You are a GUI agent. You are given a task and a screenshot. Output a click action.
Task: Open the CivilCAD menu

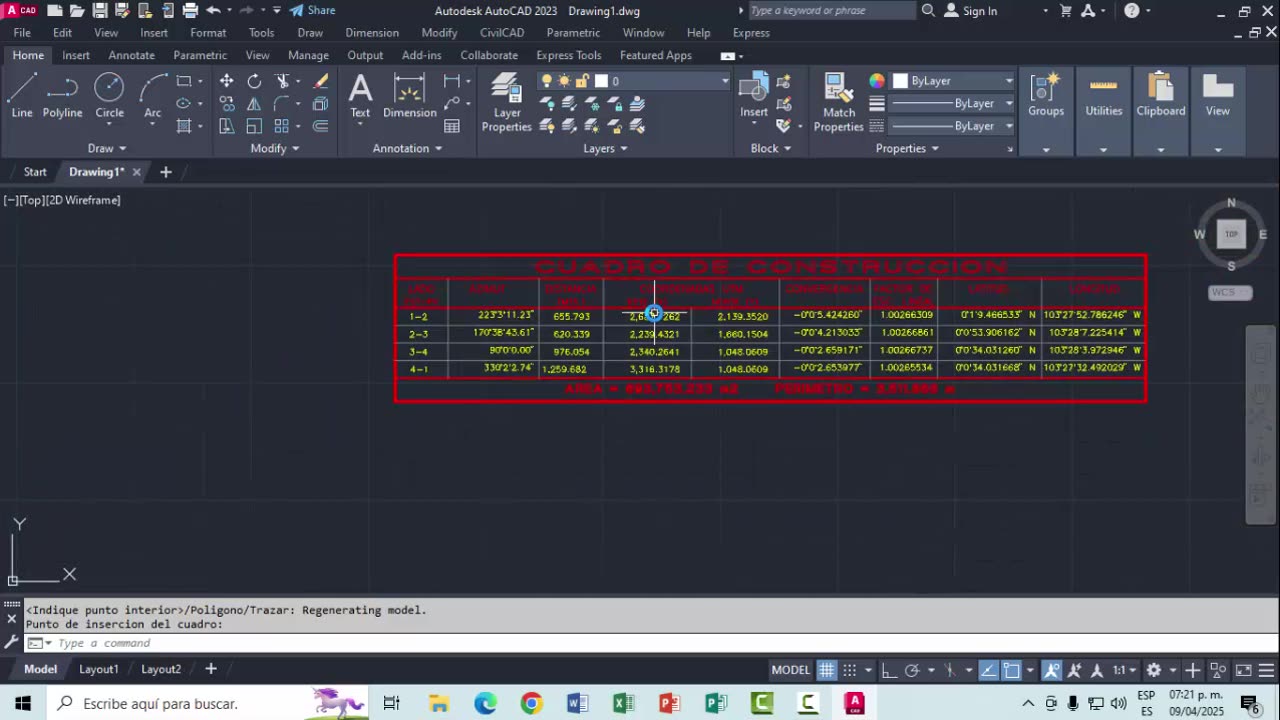pyautogui.click(x=501, y=33)
